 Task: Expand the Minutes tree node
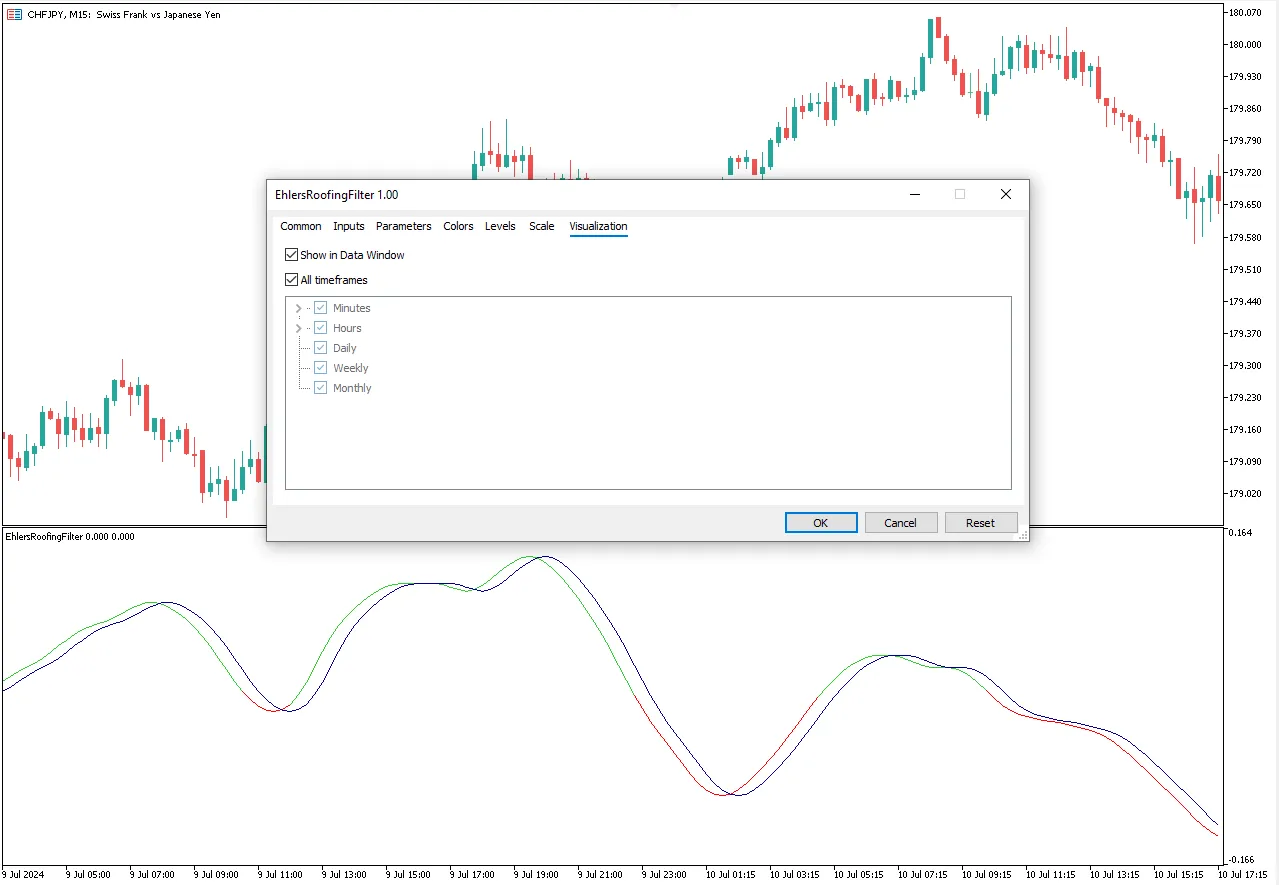pyautogui.click(x=298, y=308)
